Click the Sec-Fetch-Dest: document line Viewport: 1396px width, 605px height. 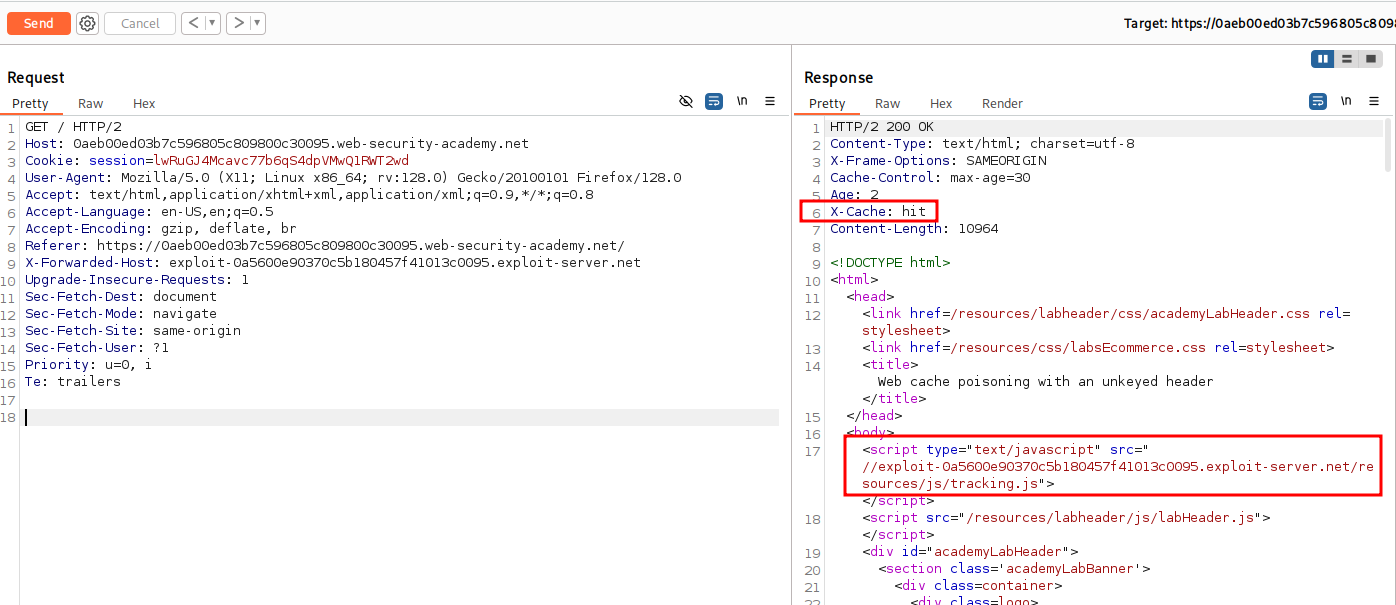[121, 297]
